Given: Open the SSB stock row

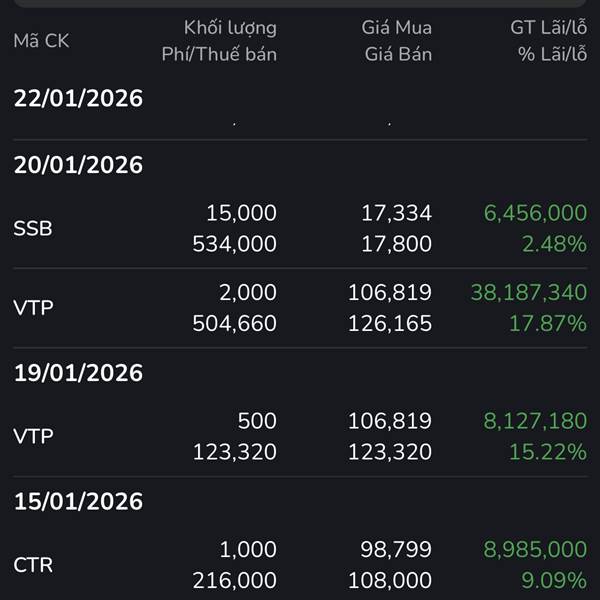Looking at the screenshot, I should pos(33,229).
